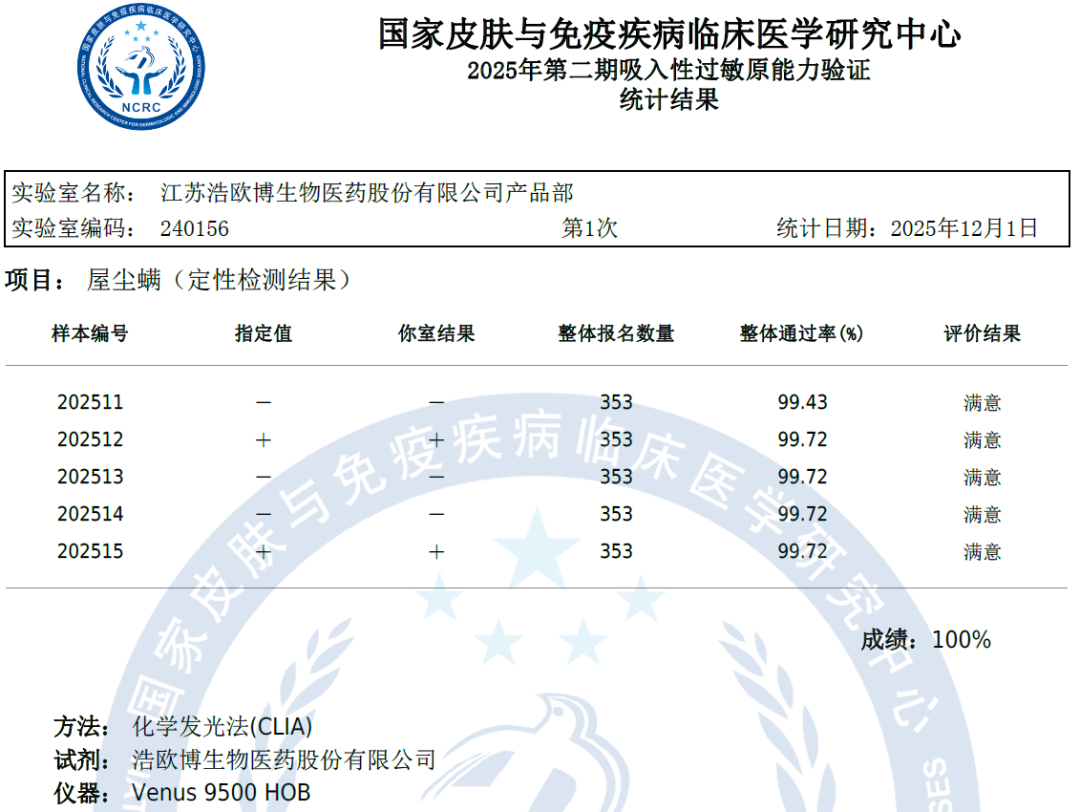Image resolution: width=1080 pixels, height=812 pixels.
Task: Select the instrument Venus 9500 HOB
Action: 220,793
